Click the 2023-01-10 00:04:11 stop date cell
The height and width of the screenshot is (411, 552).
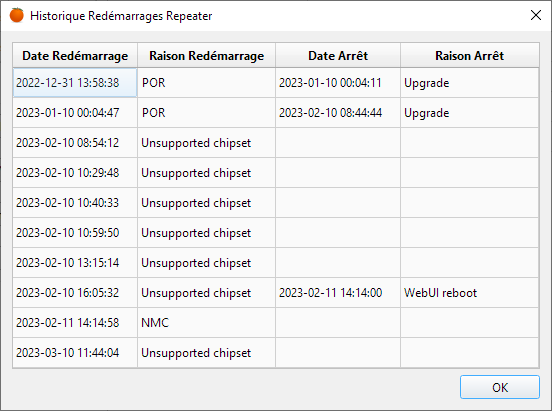(338, 83)
